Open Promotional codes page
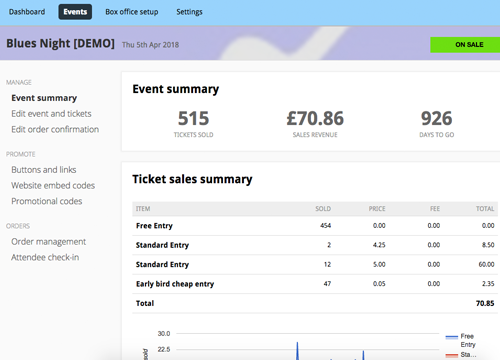The width and height of the screenshot is (500, 360). pyautogui.click(x=47, y=201)
